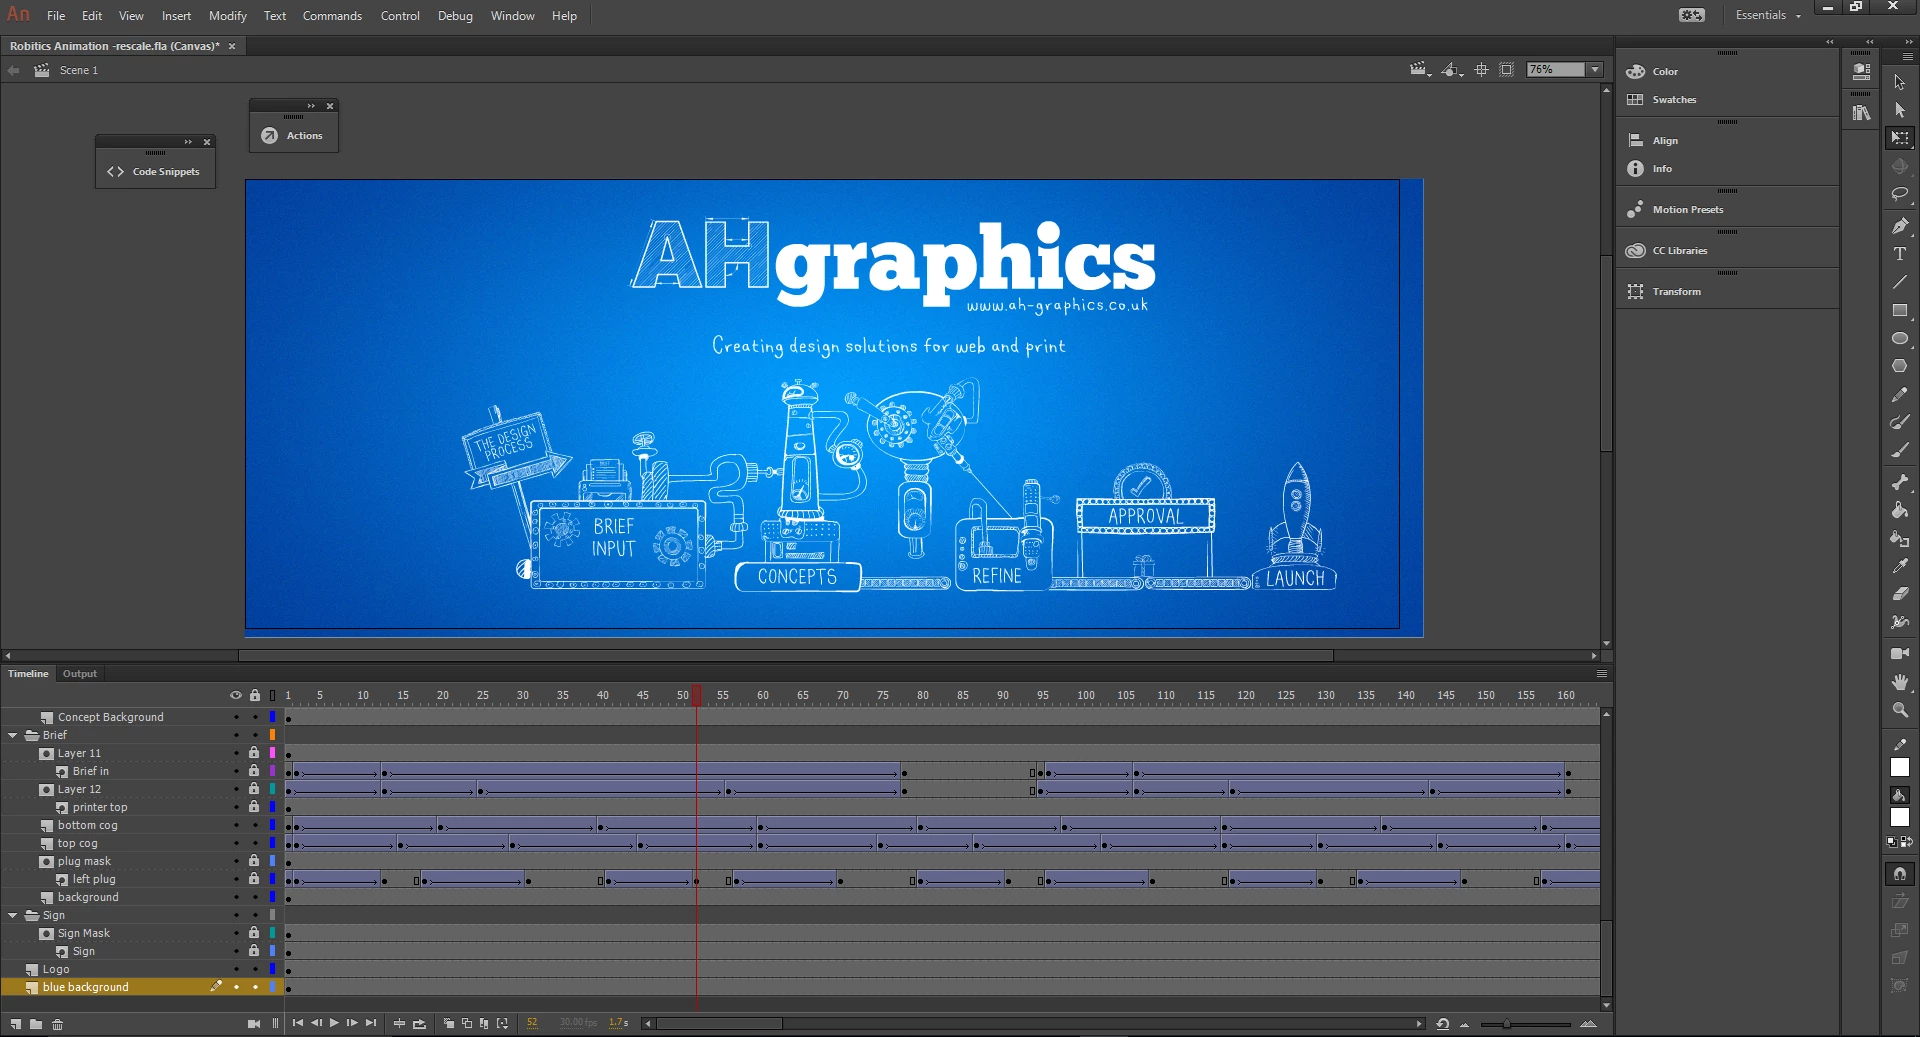Select the Eyedropper tool
Viewport: 1920px width, 1037px height.
point(1900,566)
